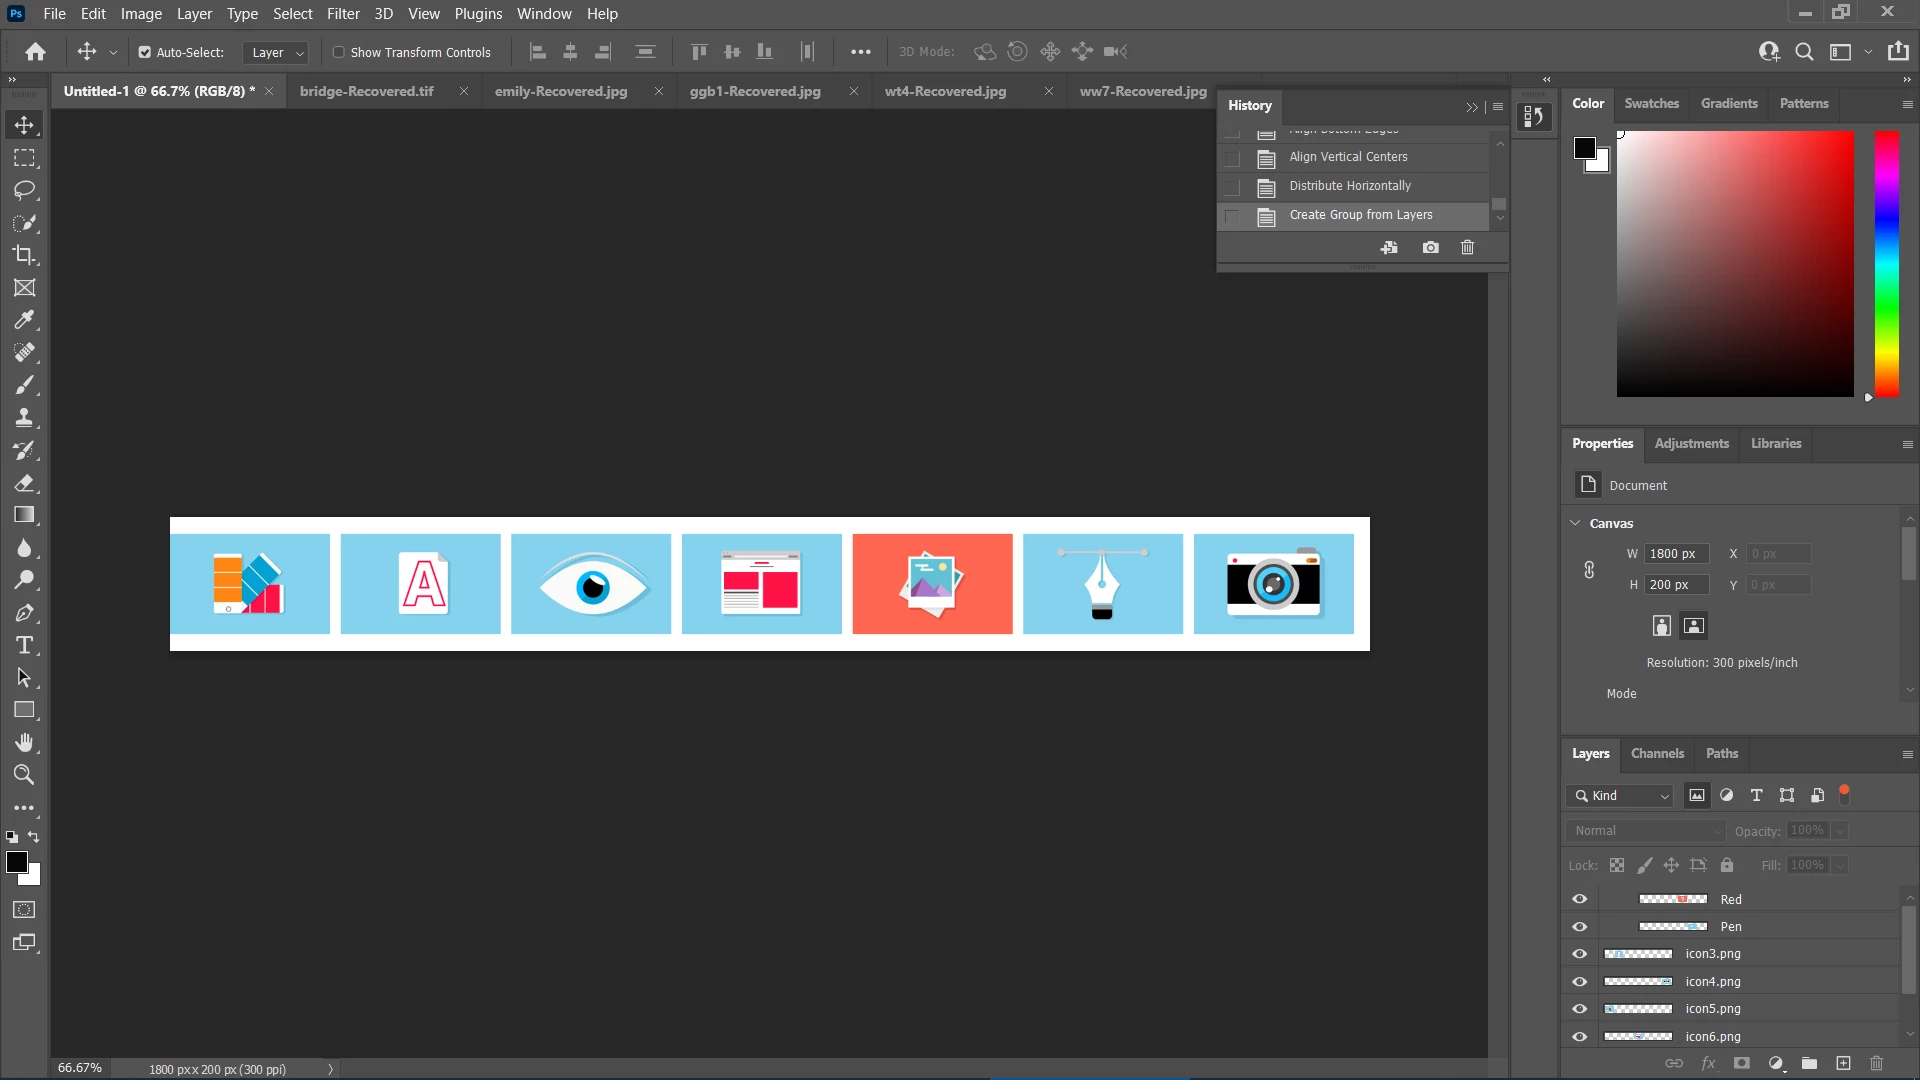Click the hue spectrum slider

coord(1886,264)
